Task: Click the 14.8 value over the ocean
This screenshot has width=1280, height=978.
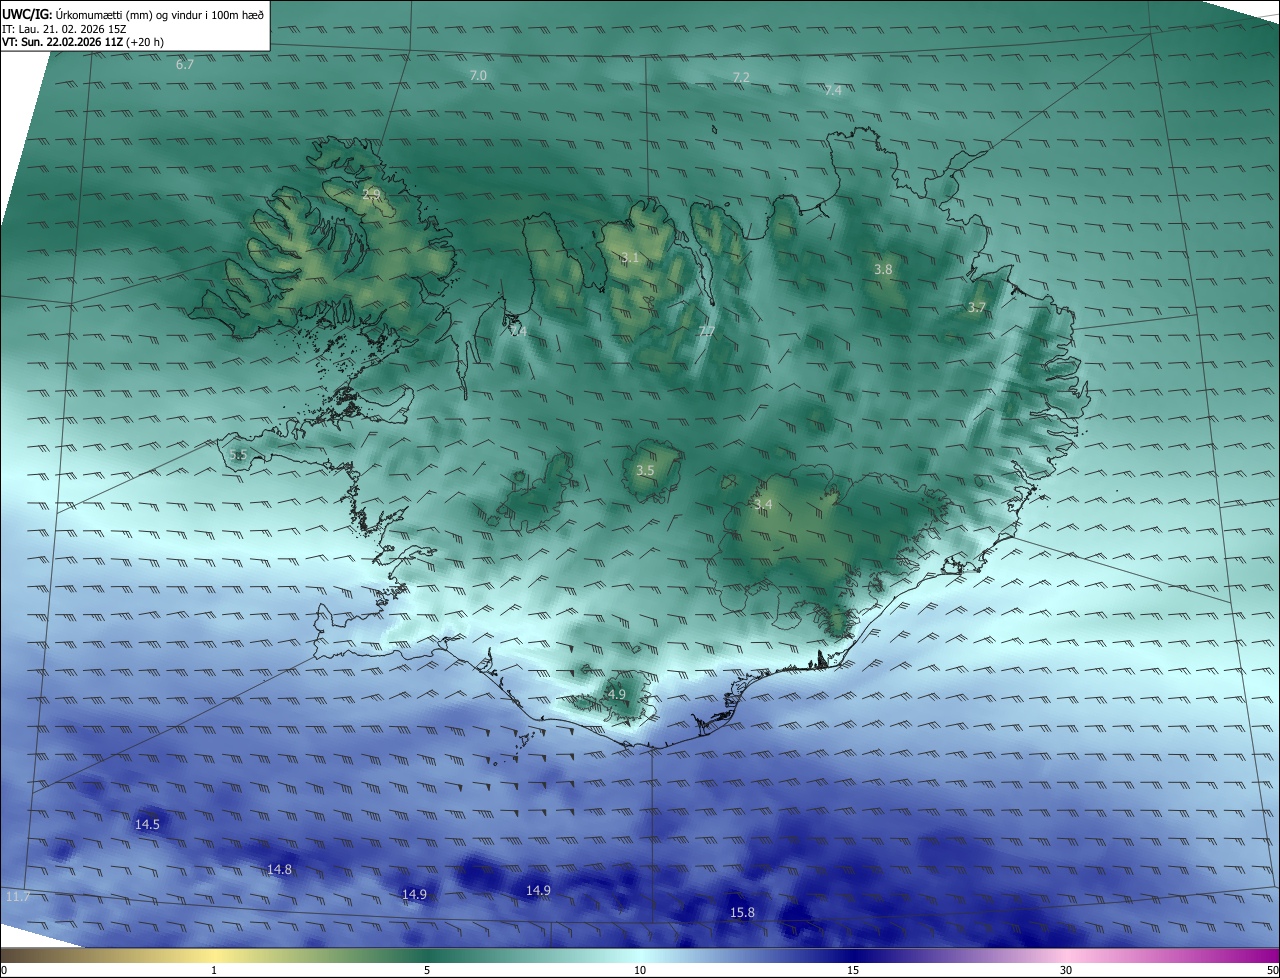Action: tap(279, 869)
